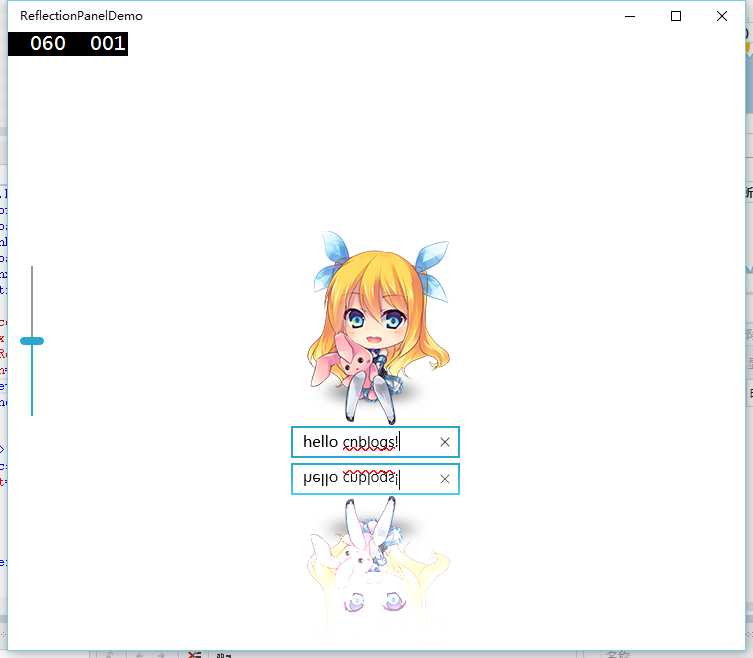753x658 pixels.
Task: Click the vertical slider thumb
Action: point(32,341)
